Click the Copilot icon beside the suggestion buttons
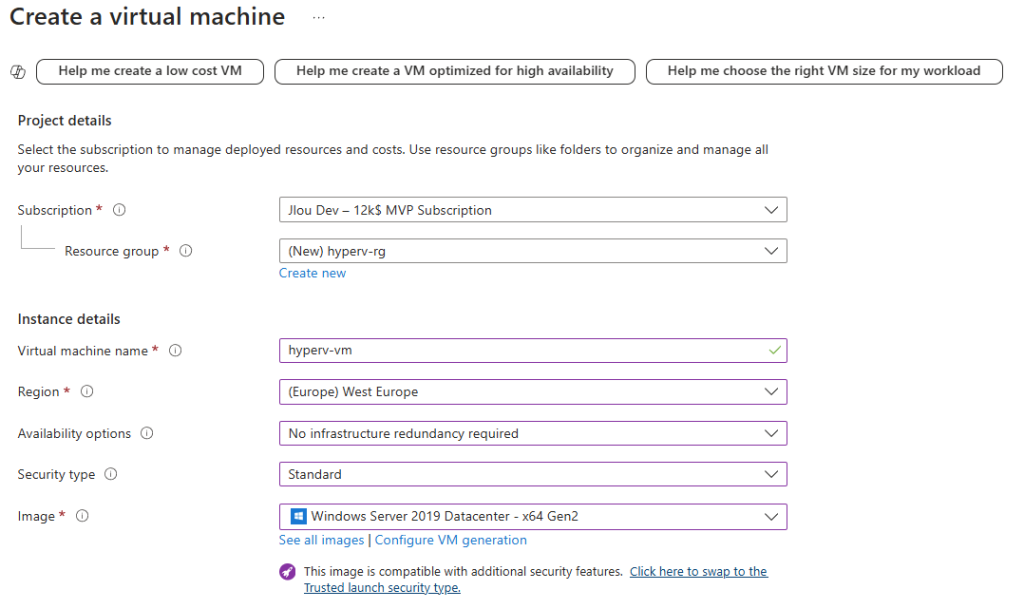 [18, 72]
